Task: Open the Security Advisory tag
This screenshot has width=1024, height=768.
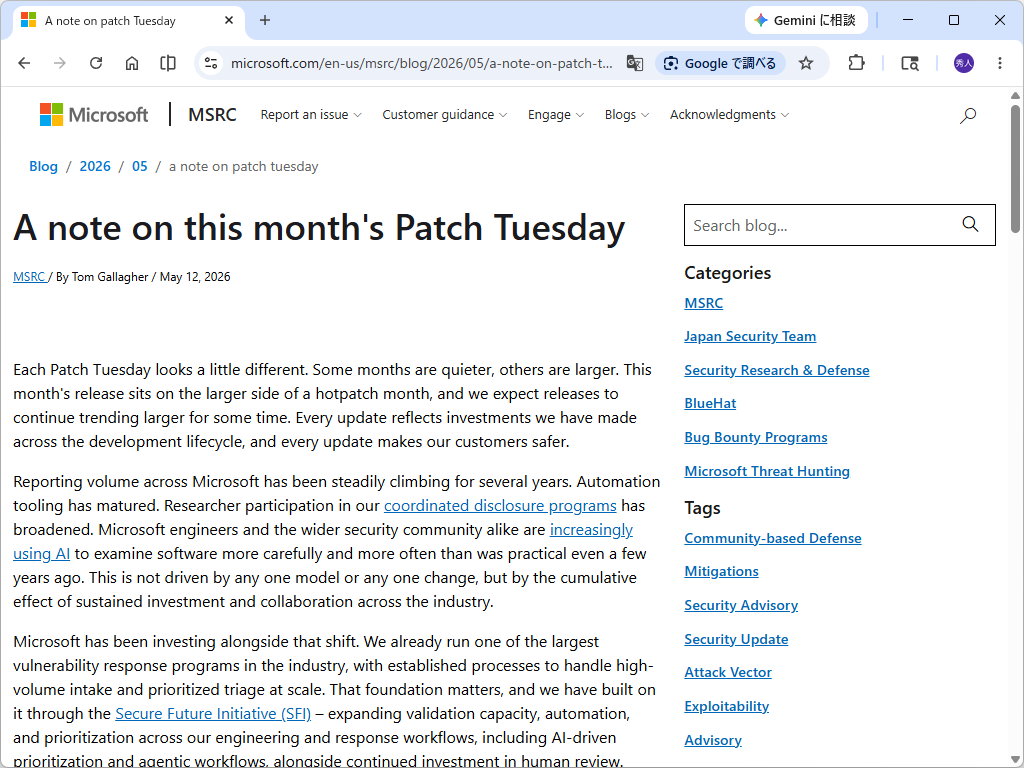Action: 741,605
